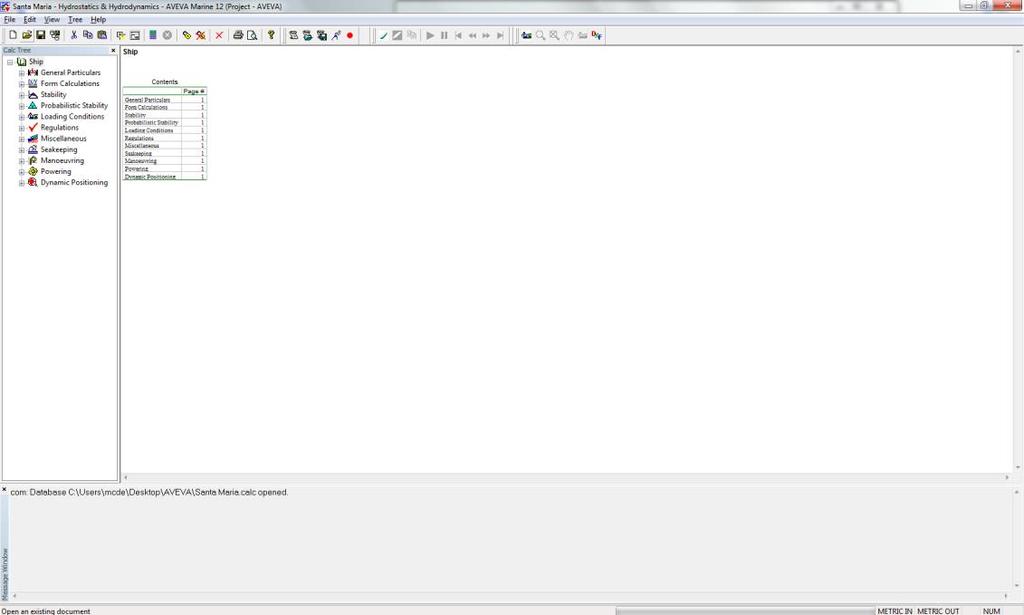Save the document with floppy disk icon
1024x615 pixels.
pos(40,35)
